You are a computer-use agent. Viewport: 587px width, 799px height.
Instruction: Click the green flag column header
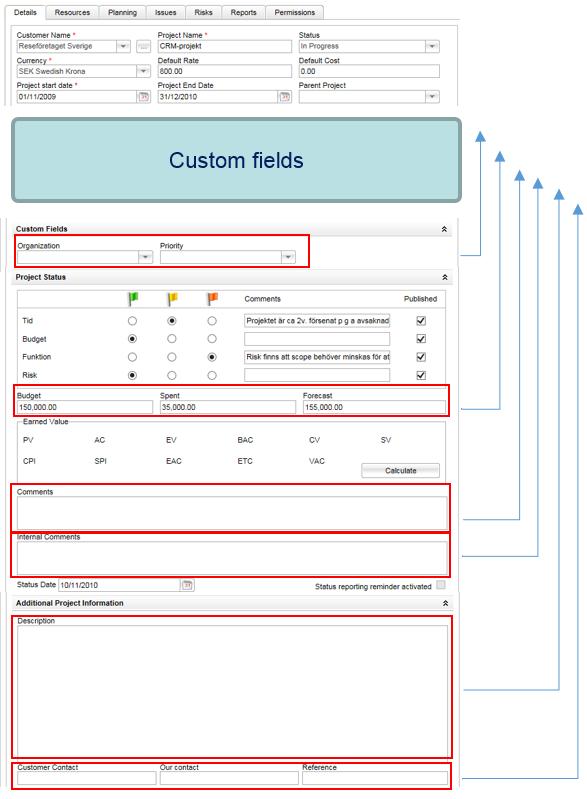[x=133, y=299]
